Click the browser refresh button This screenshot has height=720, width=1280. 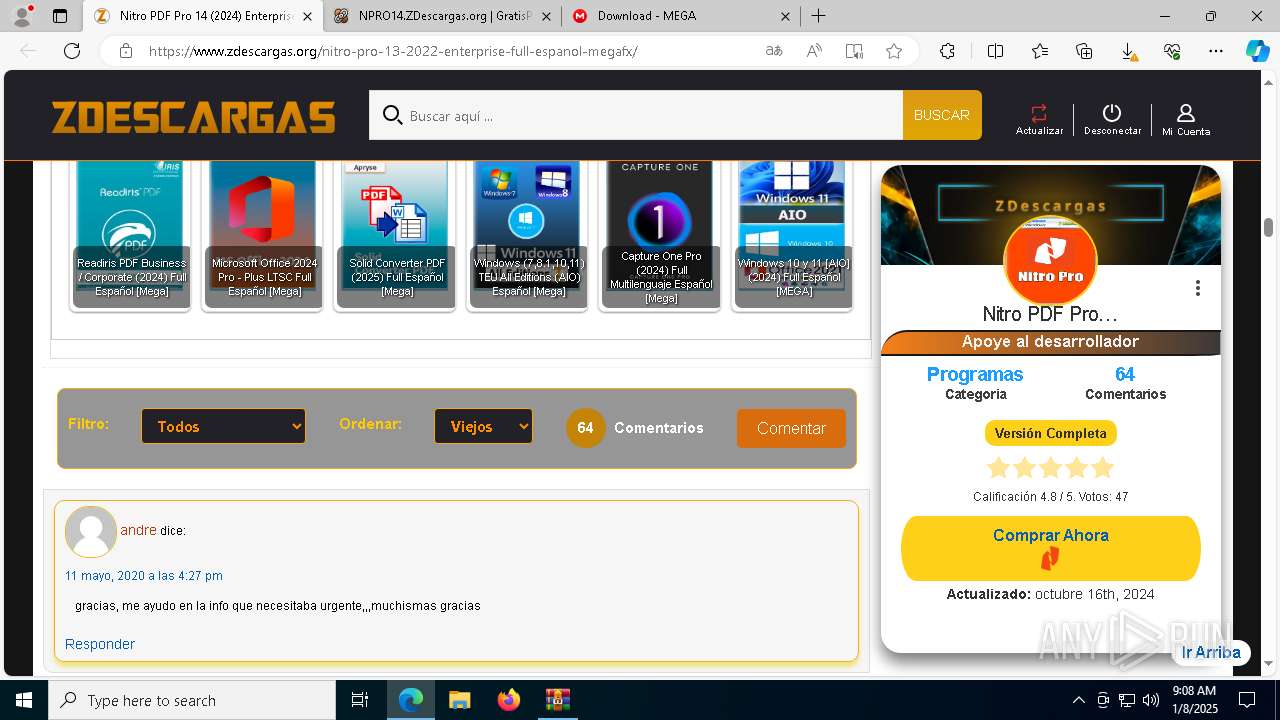pos(72,51)
